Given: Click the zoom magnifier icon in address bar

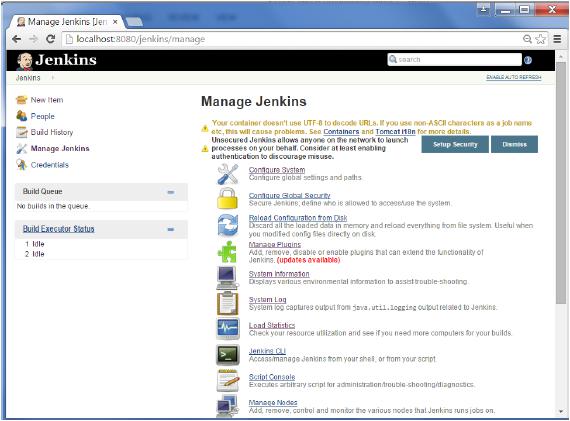Looking at the screenshot, I should tap(527, 39).
